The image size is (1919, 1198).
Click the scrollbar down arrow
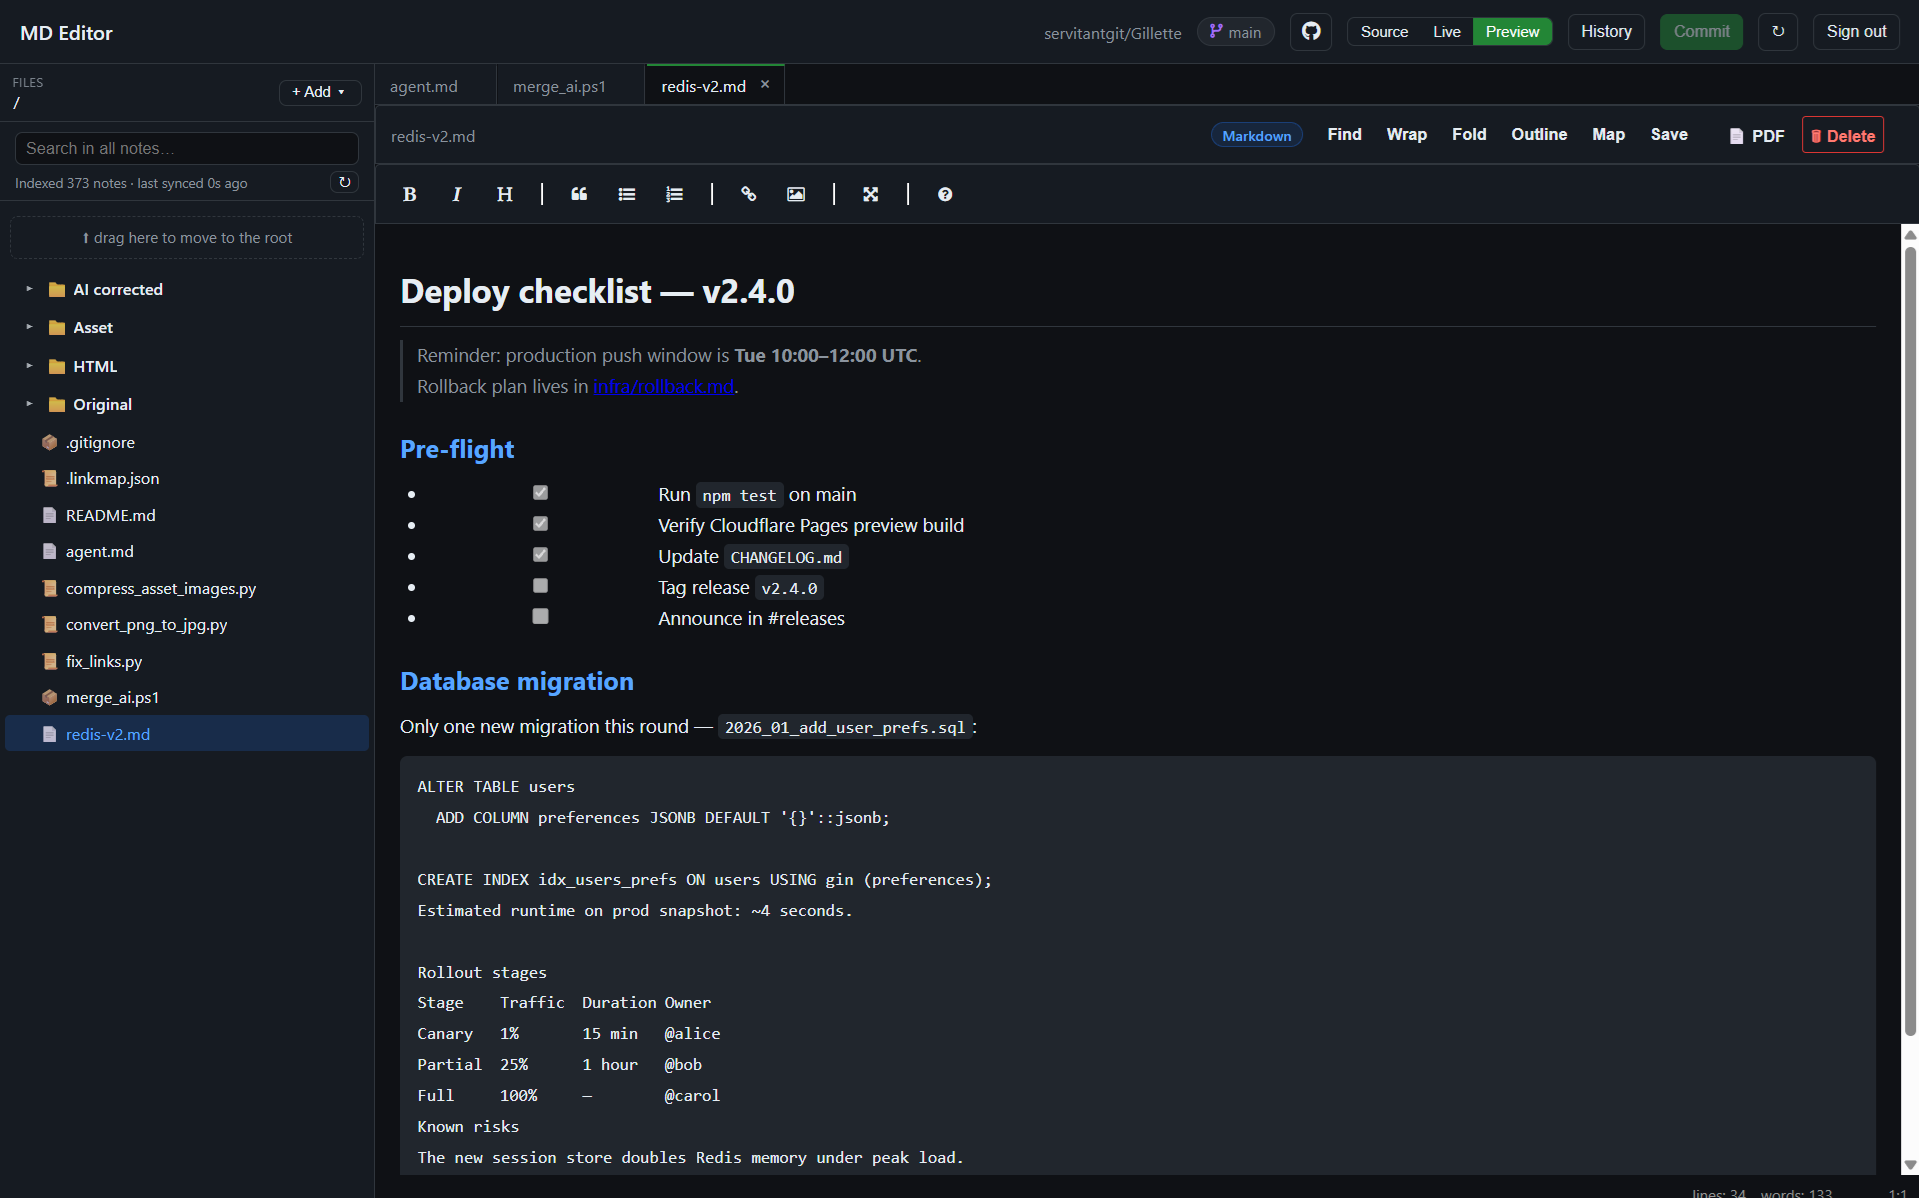(1910, 1164)
